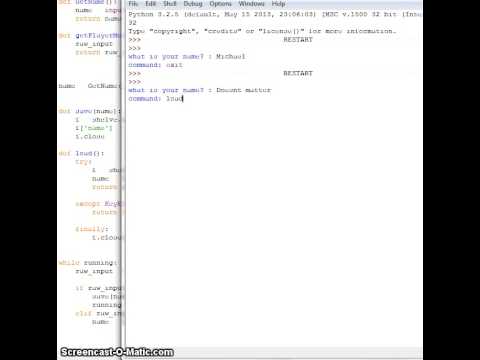Open the Debug menu
Image resolution: width=480 pixels, height=360 pixels.
click(x=193, y=4)
